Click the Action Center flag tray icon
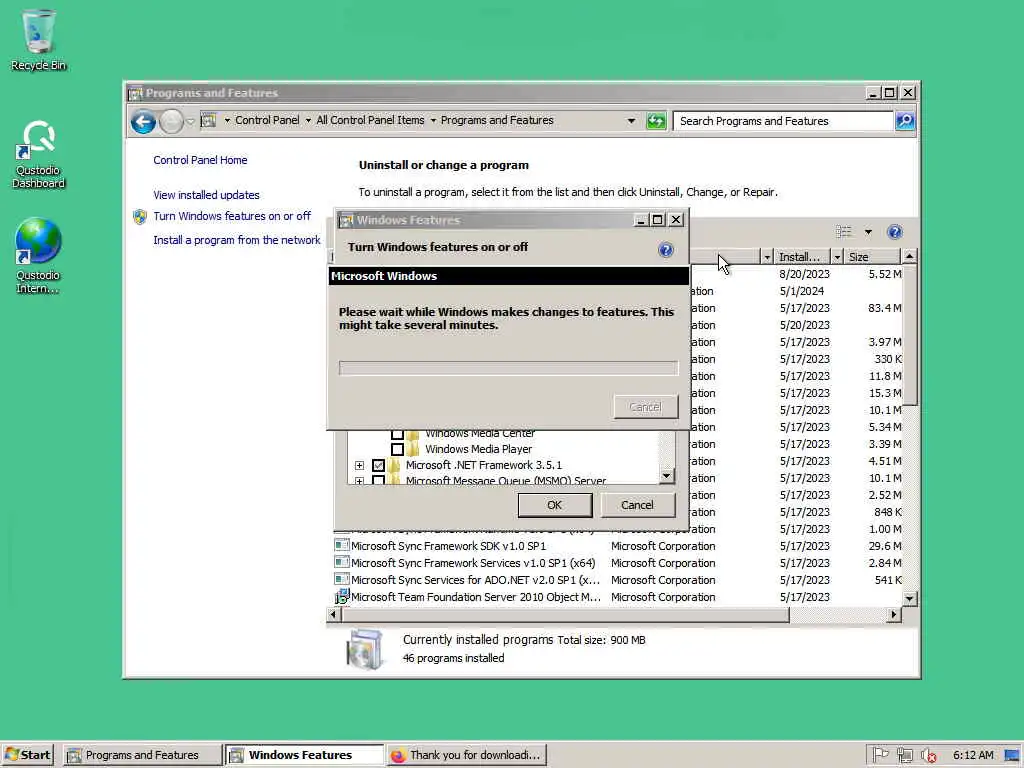The image size is (1024, 768). (880, 755)
